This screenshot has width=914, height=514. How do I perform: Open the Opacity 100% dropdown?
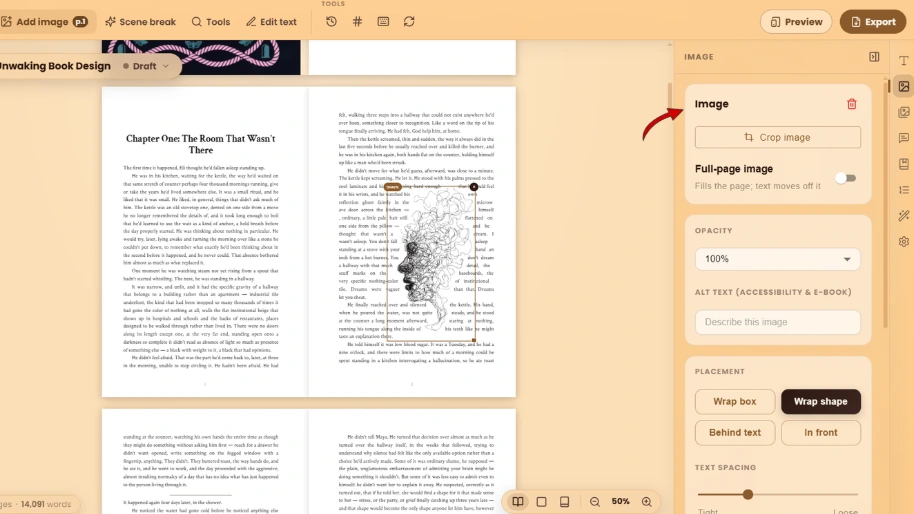(x=777, y=259)
